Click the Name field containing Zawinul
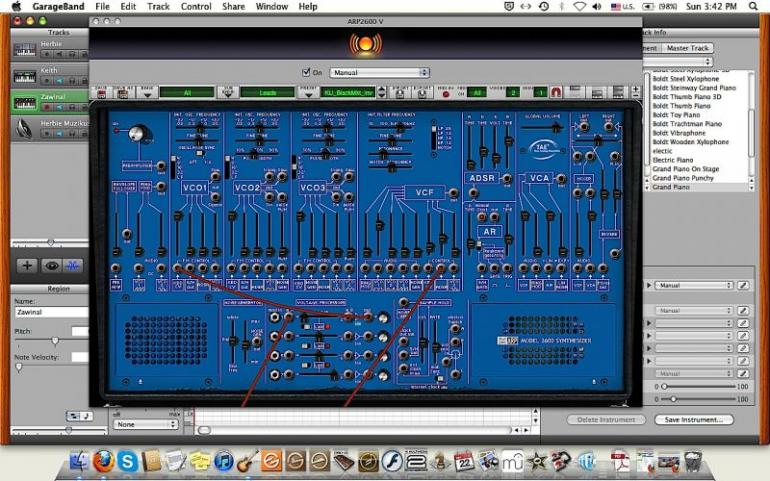This screenshot has width=770, height=481. 51,312
